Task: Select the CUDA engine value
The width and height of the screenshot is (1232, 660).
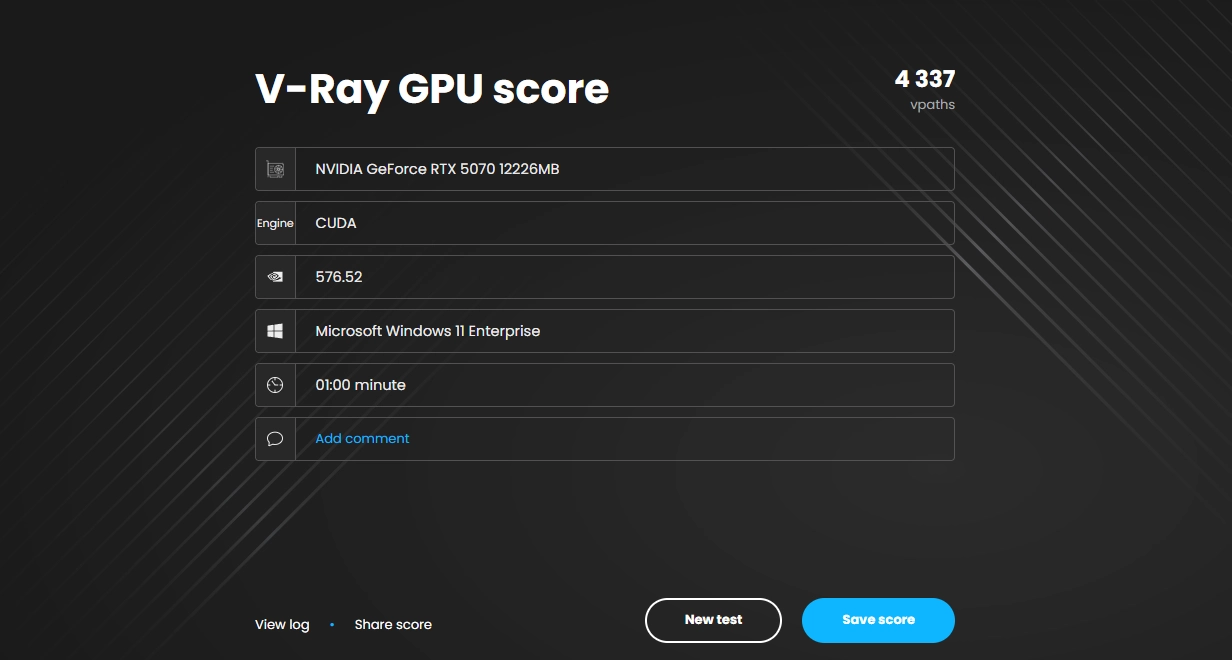Action: (x=336, y=223)
